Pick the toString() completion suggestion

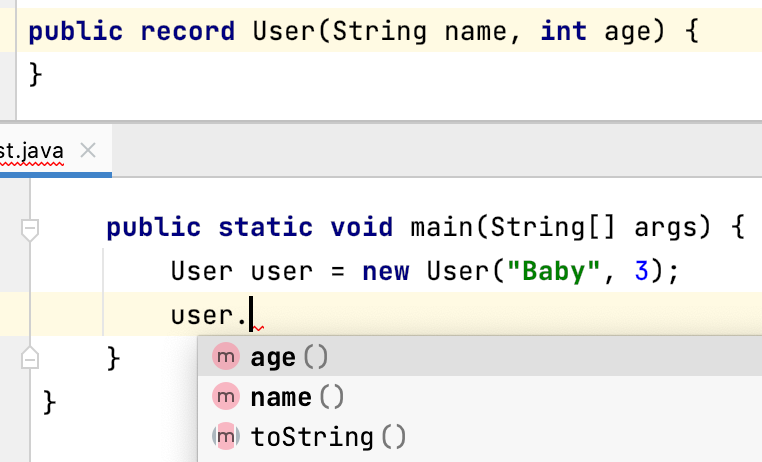pos(328,437)
